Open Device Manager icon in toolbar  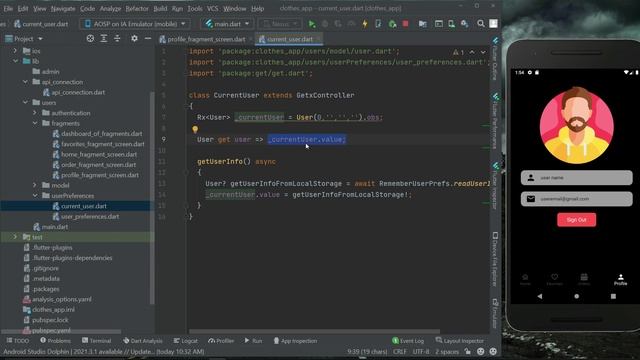click(x=451, y=24)
